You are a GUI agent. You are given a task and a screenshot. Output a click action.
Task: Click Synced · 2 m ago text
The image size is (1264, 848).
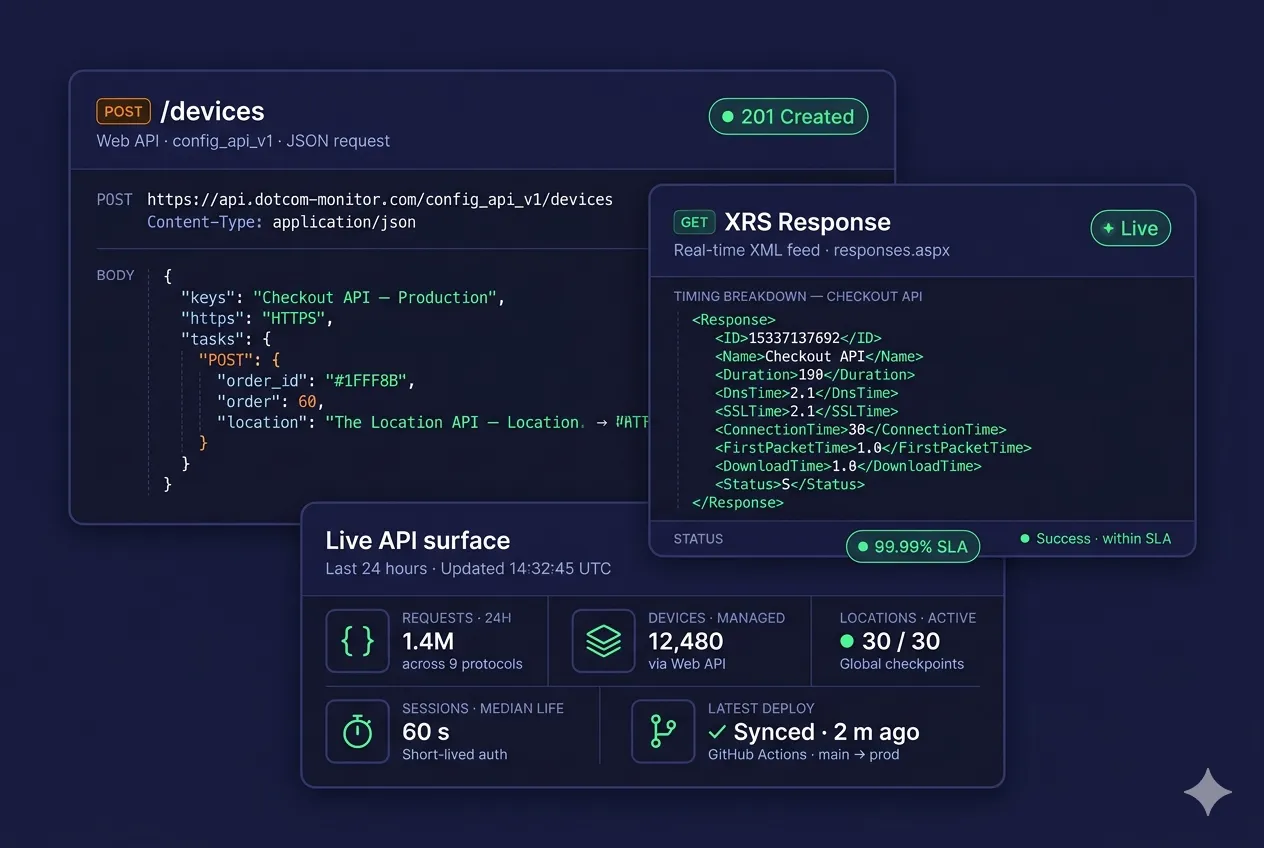point(826,732)
